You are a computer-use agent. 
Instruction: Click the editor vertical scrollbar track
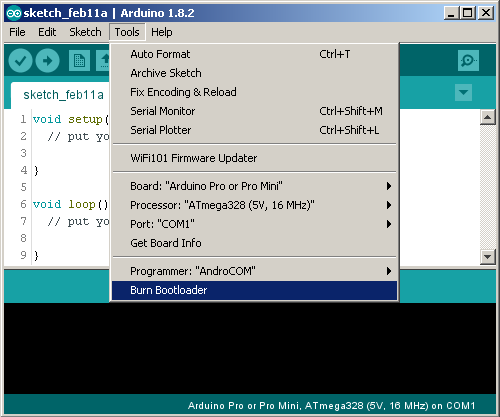pyautogui.click(x=488, y=187)
